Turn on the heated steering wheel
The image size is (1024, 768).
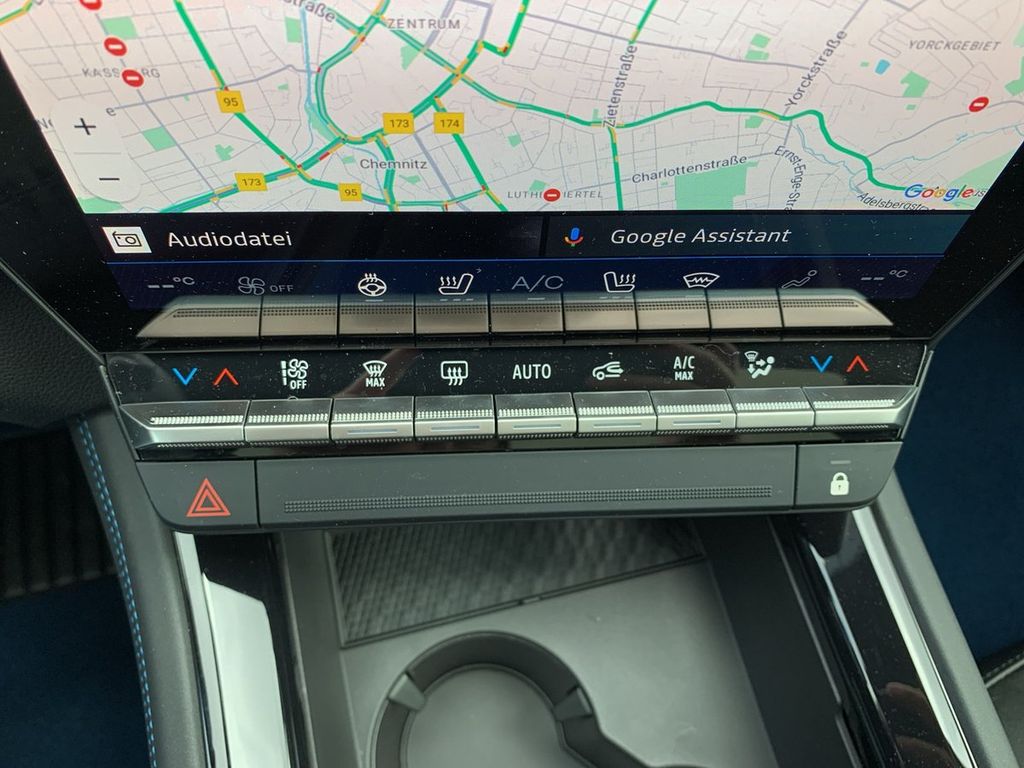point(372,284)
